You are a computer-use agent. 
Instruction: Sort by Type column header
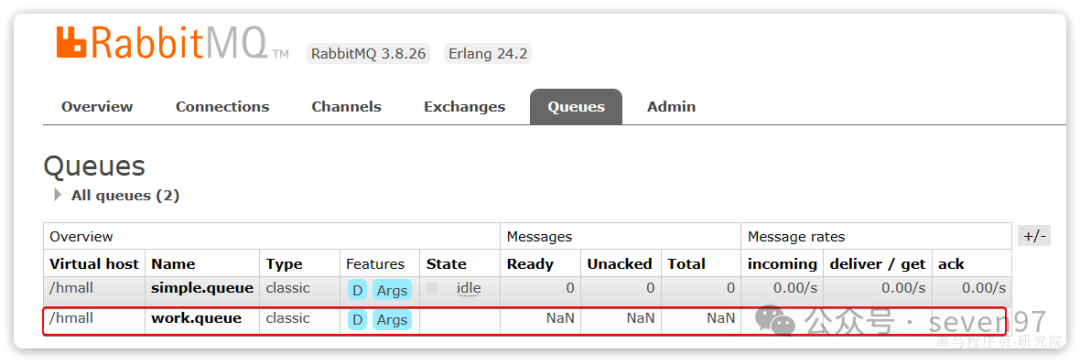[x=284, y=264]
